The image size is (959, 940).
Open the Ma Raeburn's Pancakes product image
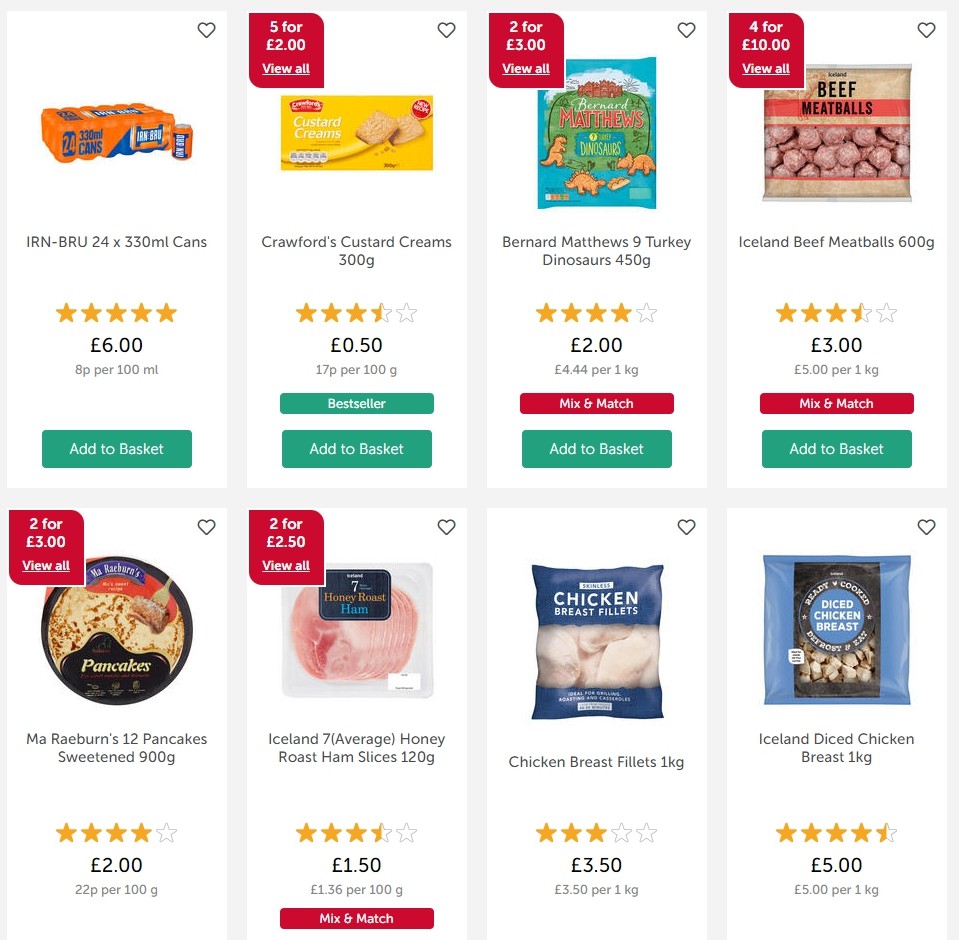coord(116,630)
